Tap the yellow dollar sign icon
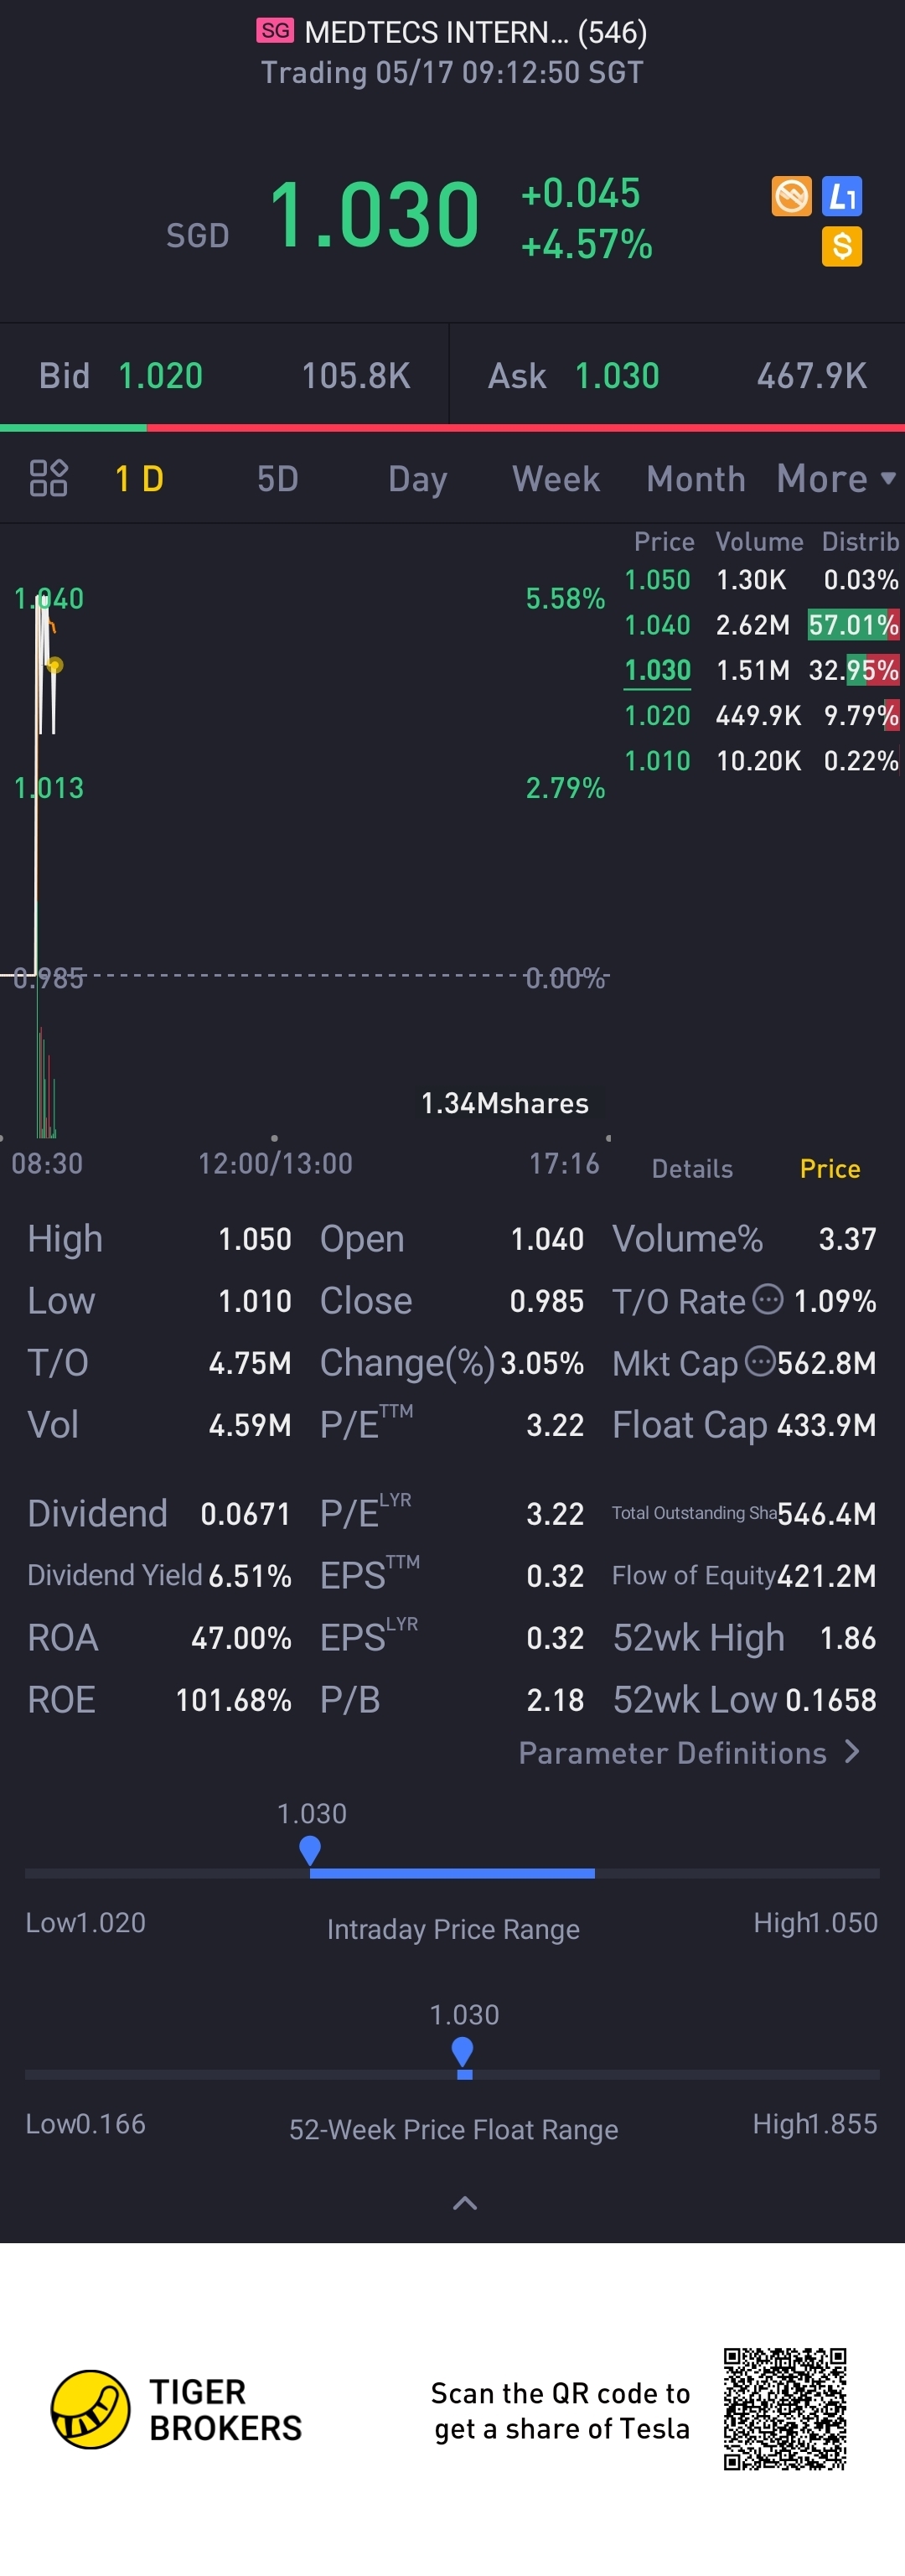The image size is (905, 2576). [x=842, y=246]
